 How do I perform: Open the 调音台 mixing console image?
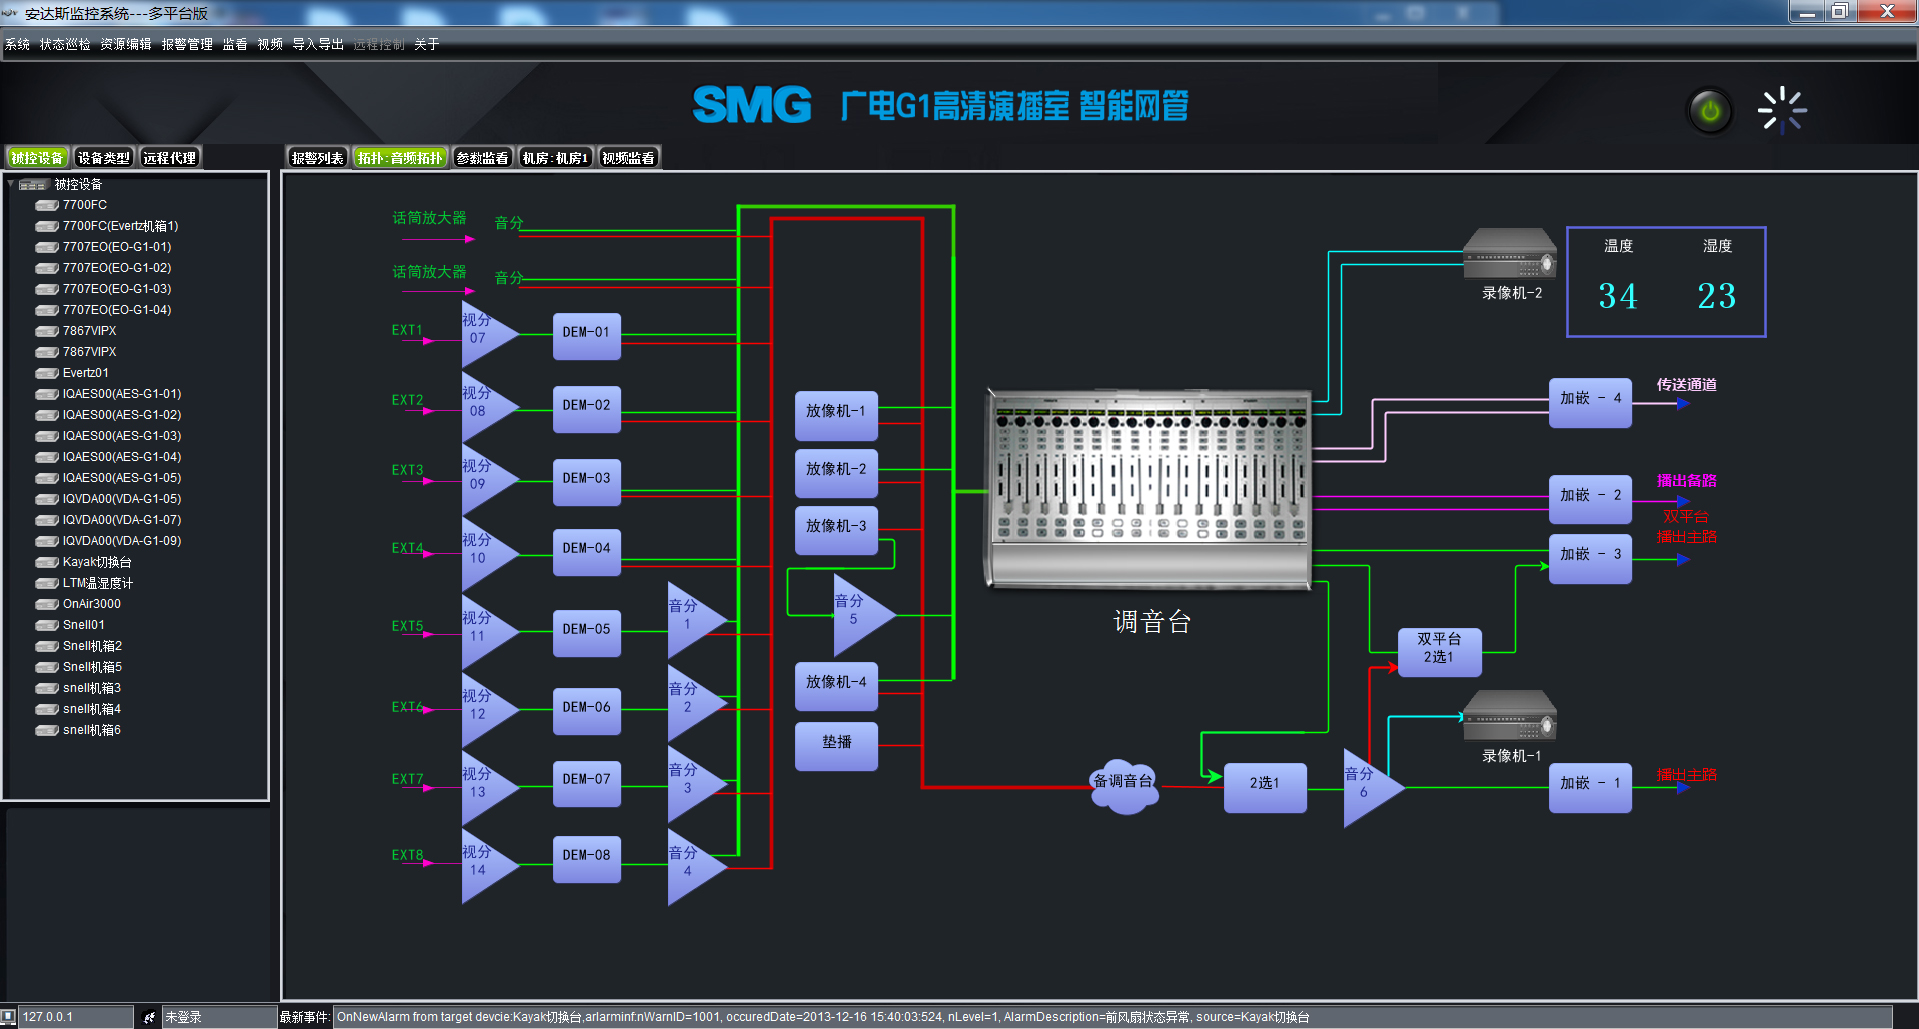pyautogui.click(x=1149, y=489)
